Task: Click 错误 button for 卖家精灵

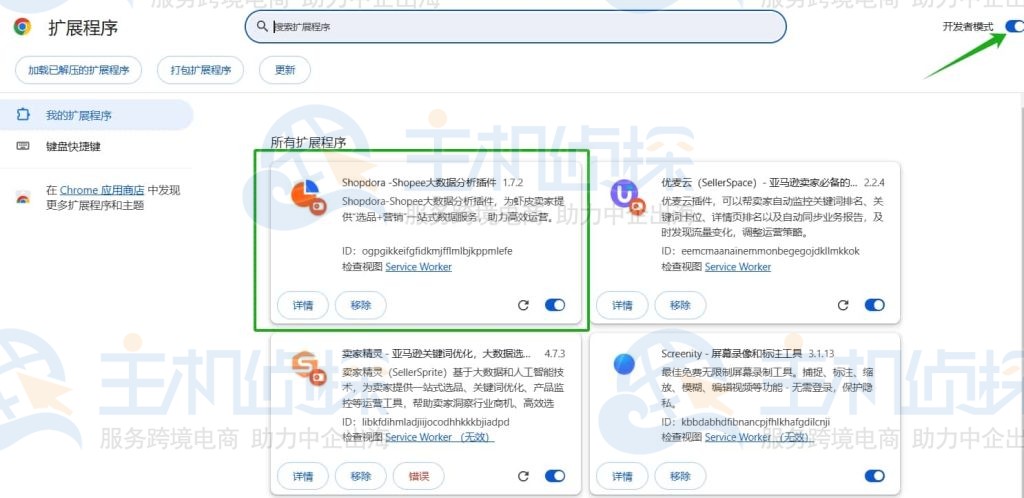Action: [419, 476]
